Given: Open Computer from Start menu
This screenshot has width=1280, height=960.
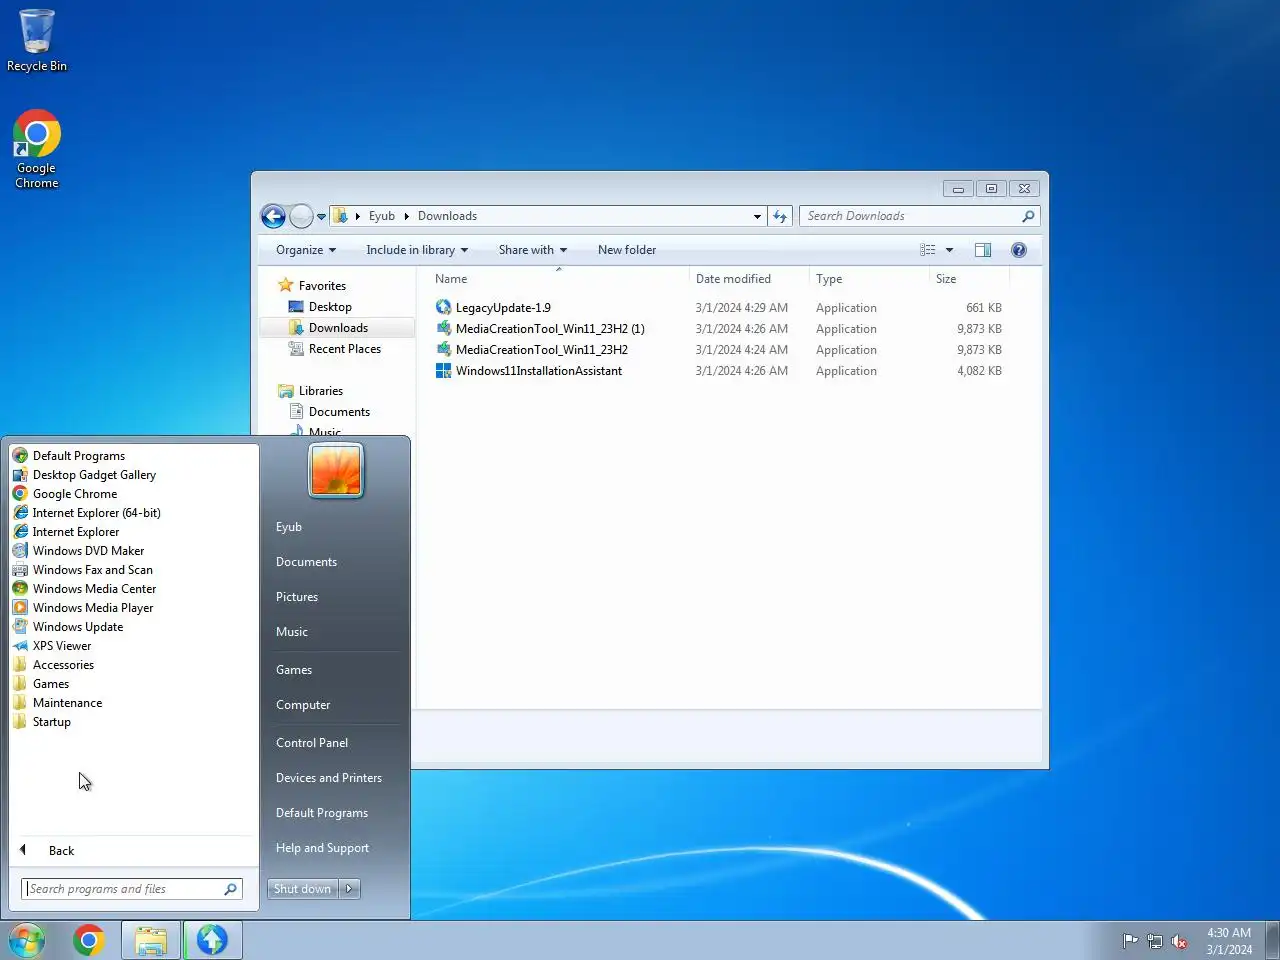Looking at the screenshot, I should pyautogui.click(x=303, y=705).
